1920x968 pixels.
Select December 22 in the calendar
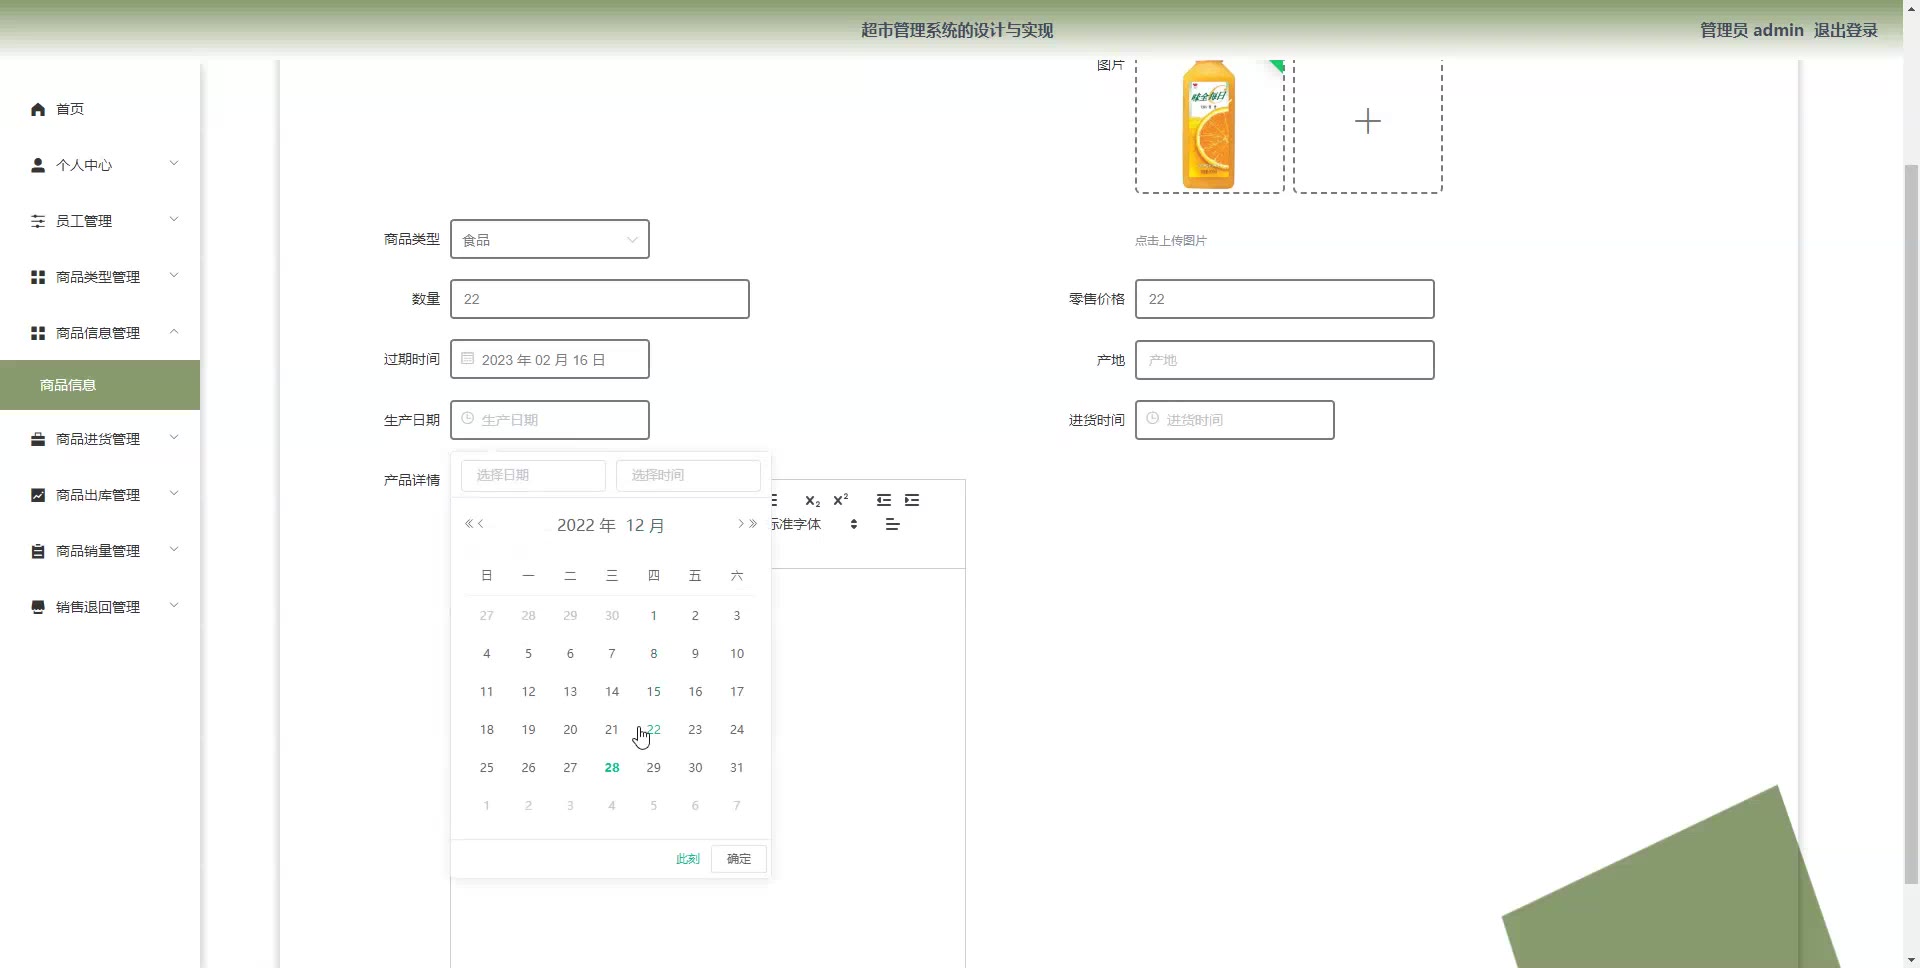(x=654, y=730)
